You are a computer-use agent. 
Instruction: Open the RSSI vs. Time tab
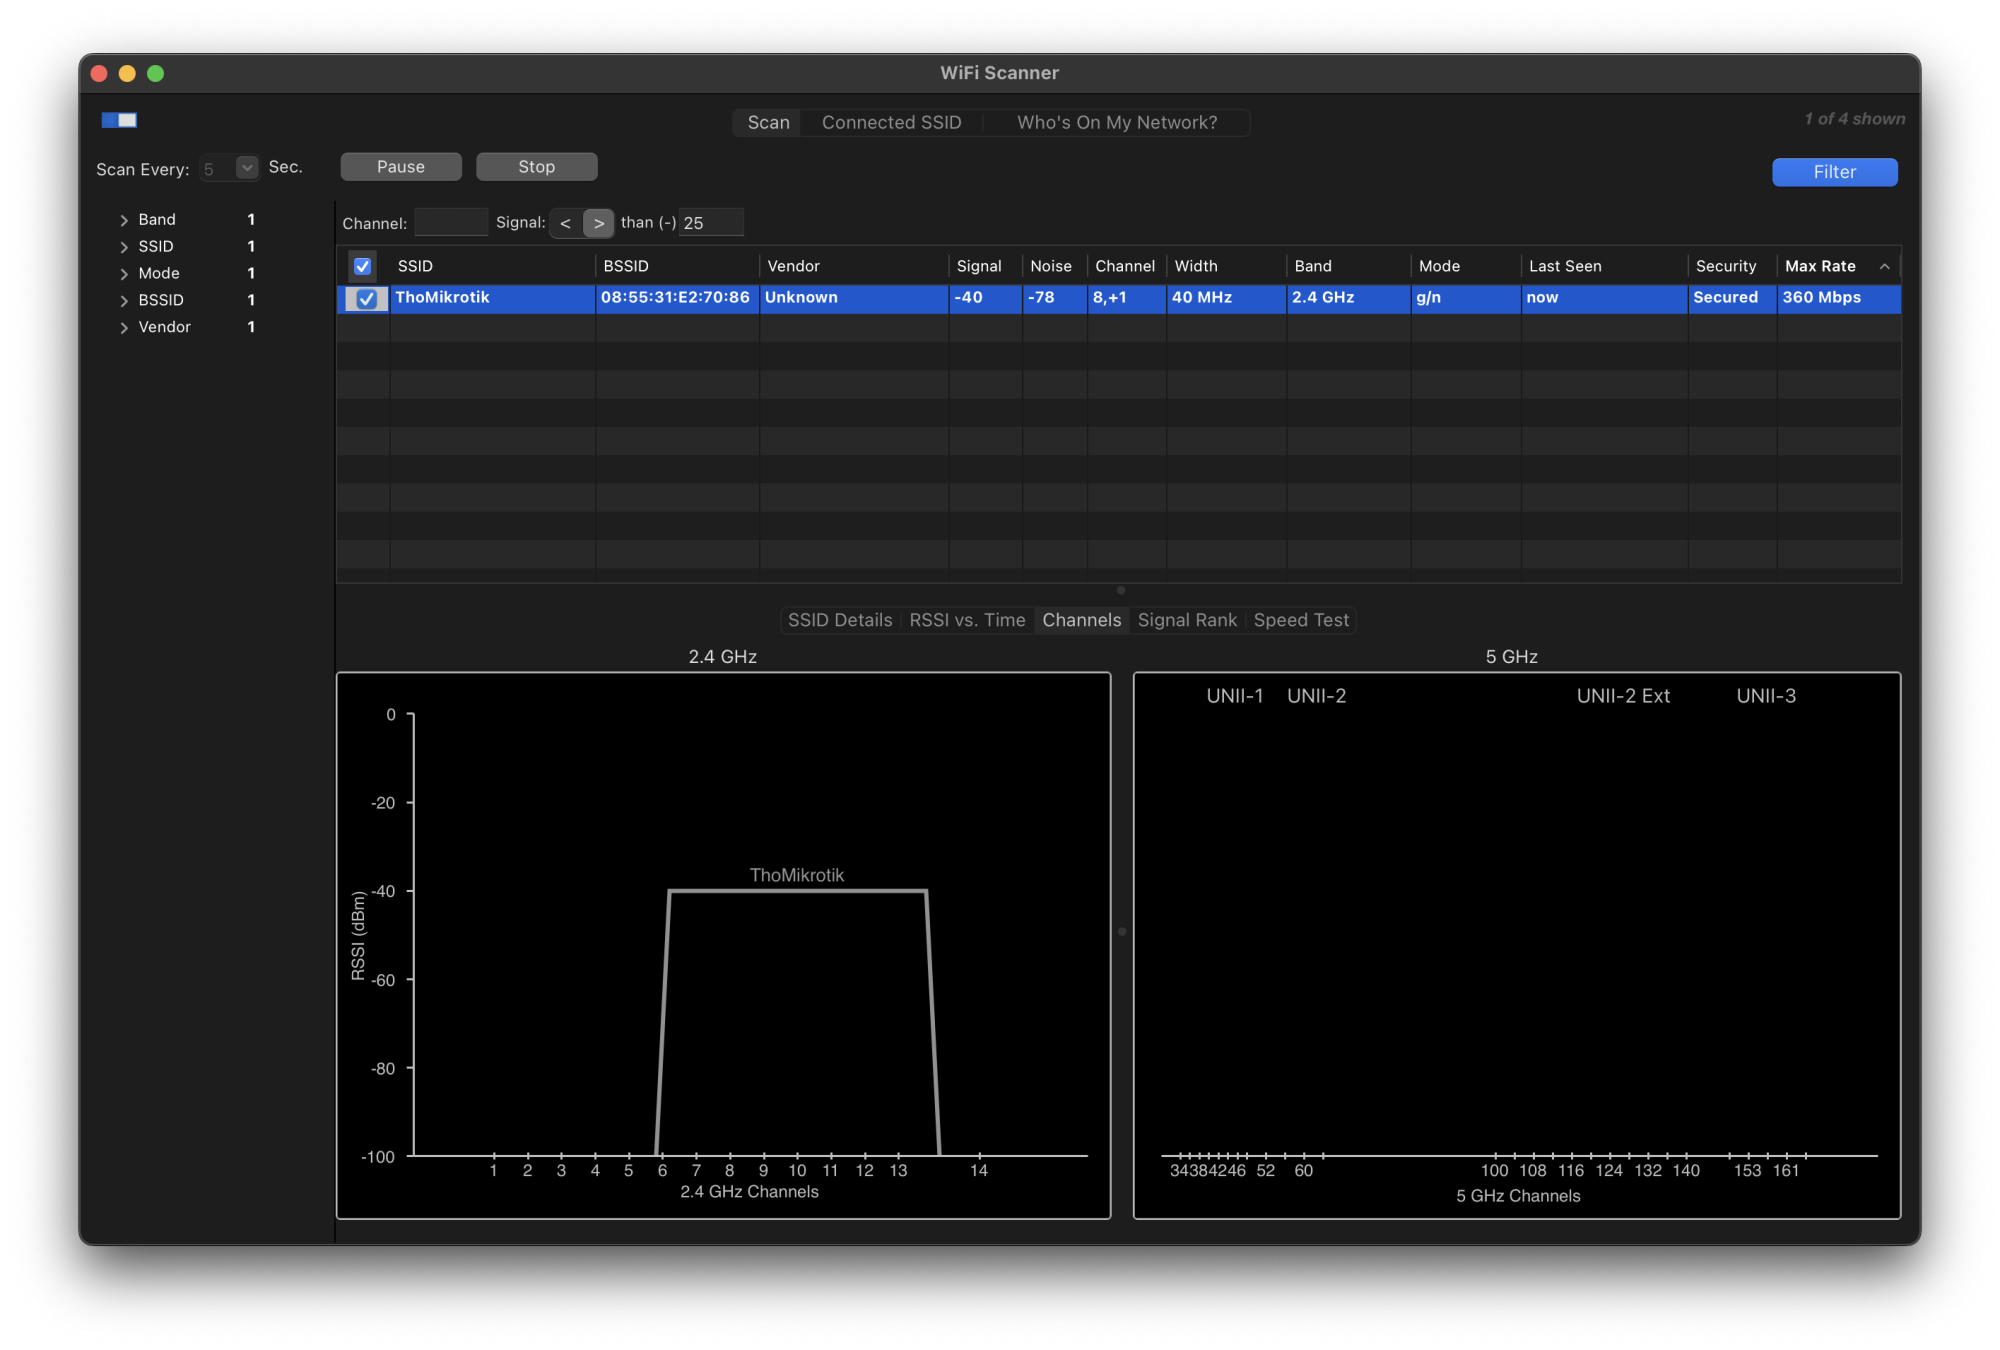[x=967, y=620]
